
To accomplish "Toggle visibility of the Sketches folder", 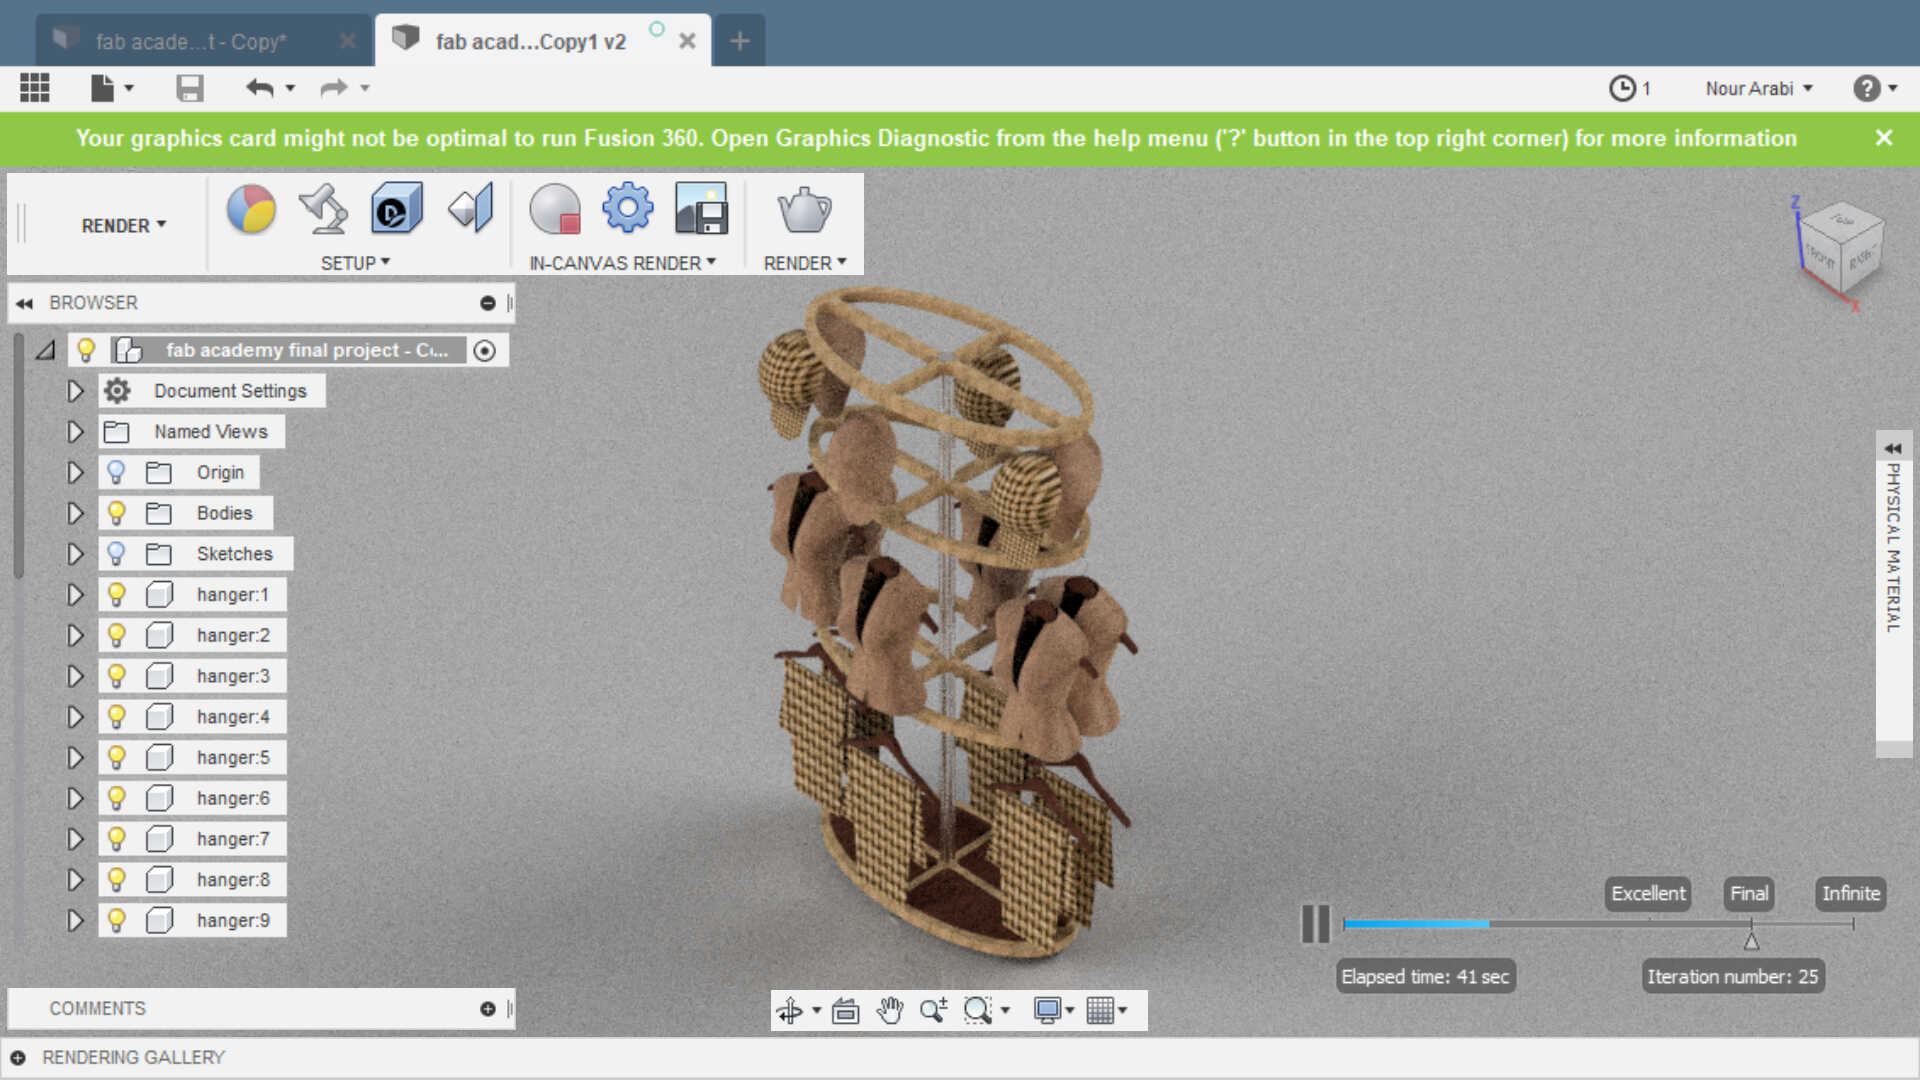I will coord(117,554).
